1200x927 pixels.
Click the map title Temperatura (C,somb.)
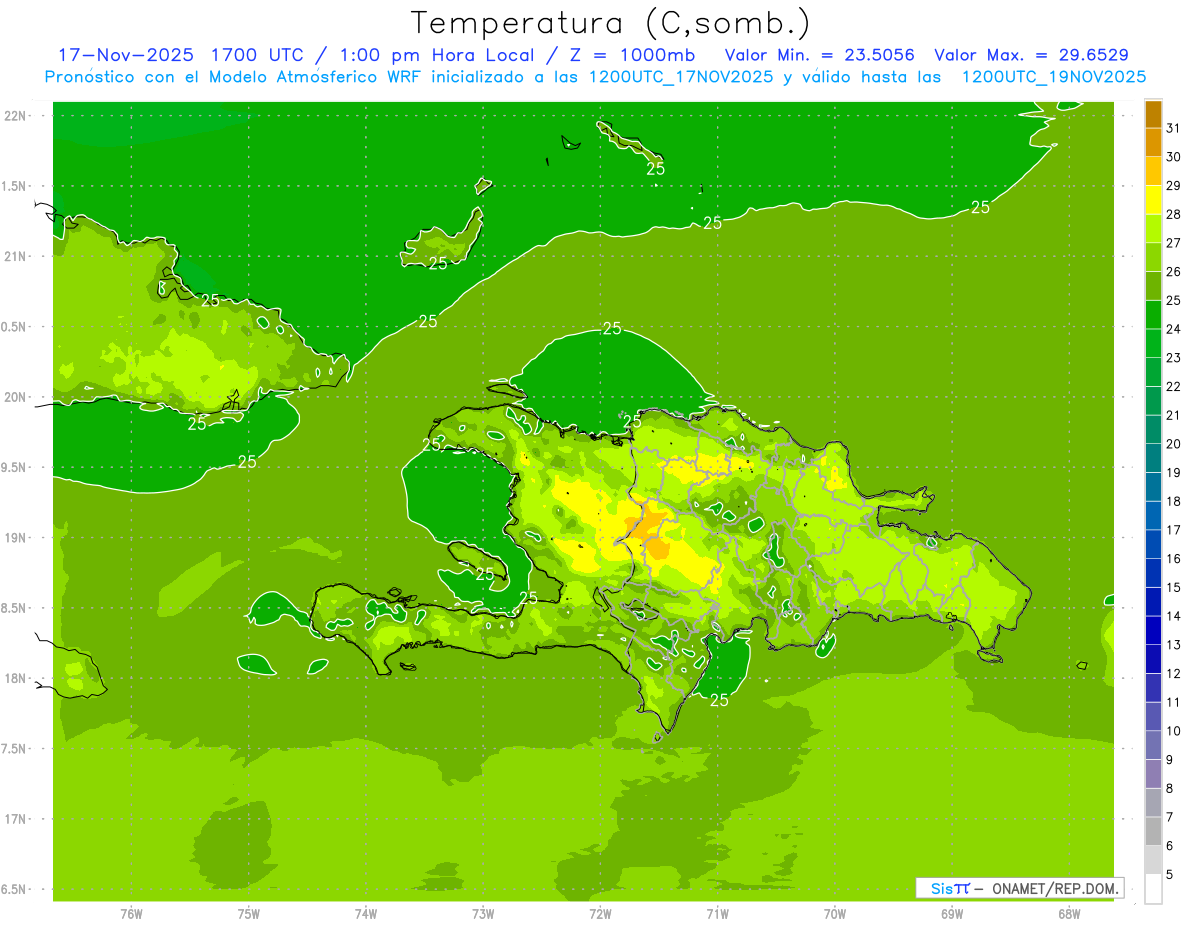[x=611, y=22]
